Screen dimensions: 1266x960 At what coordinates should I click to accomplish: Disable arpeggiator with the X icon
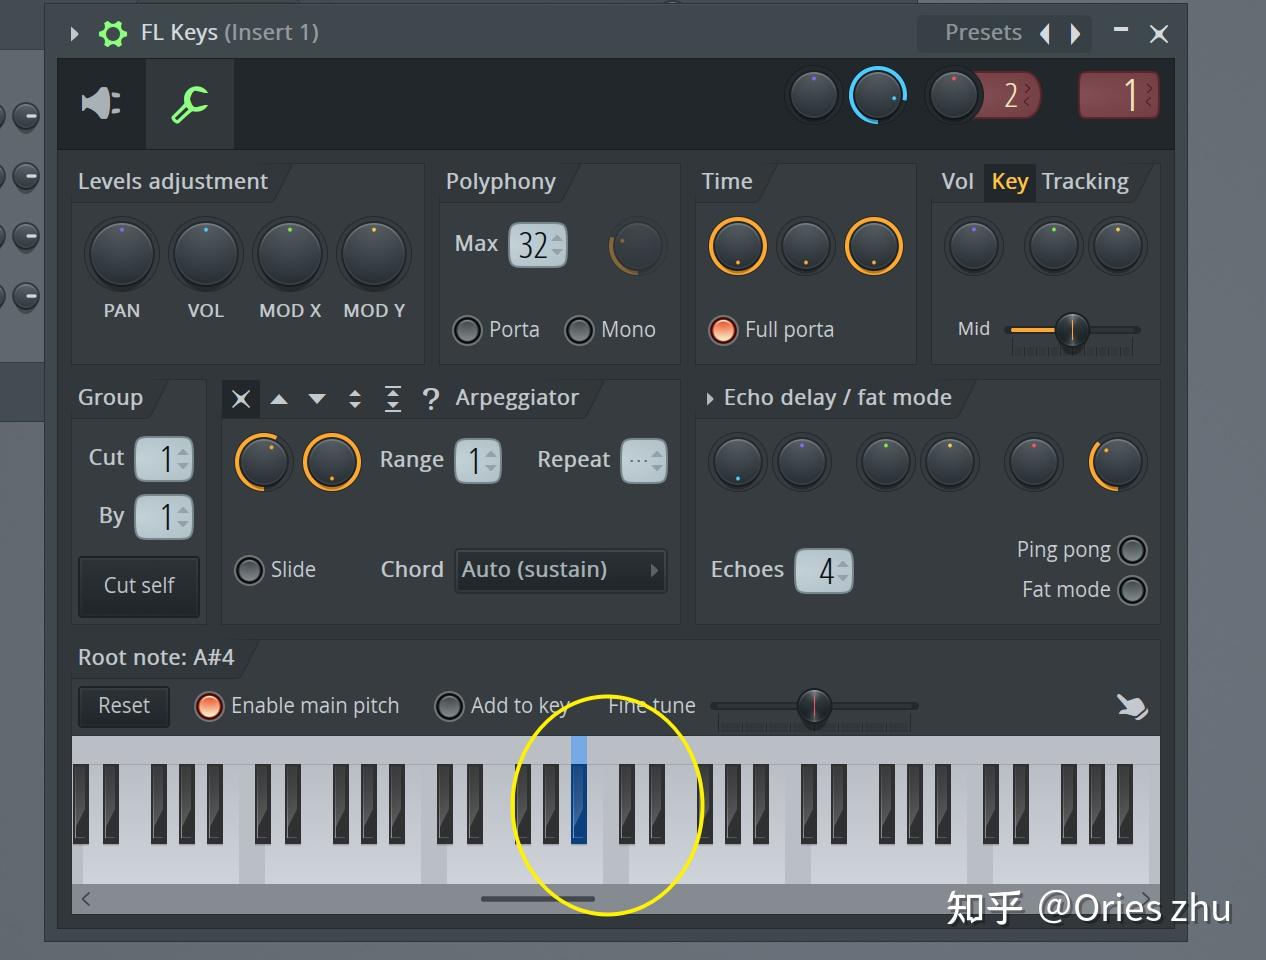point(240,398)
